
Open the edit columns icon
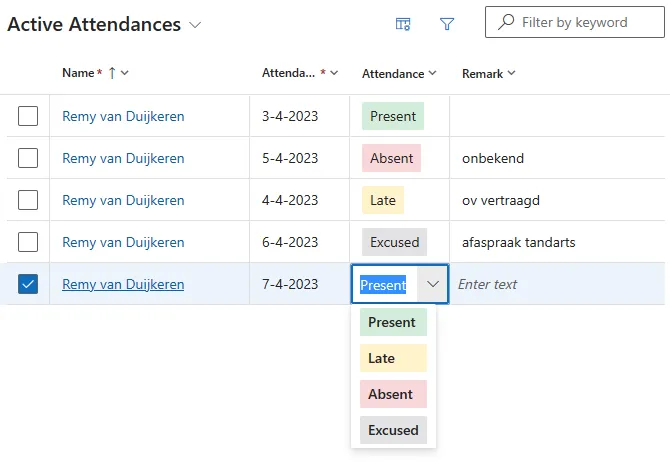tap(403, 24)
